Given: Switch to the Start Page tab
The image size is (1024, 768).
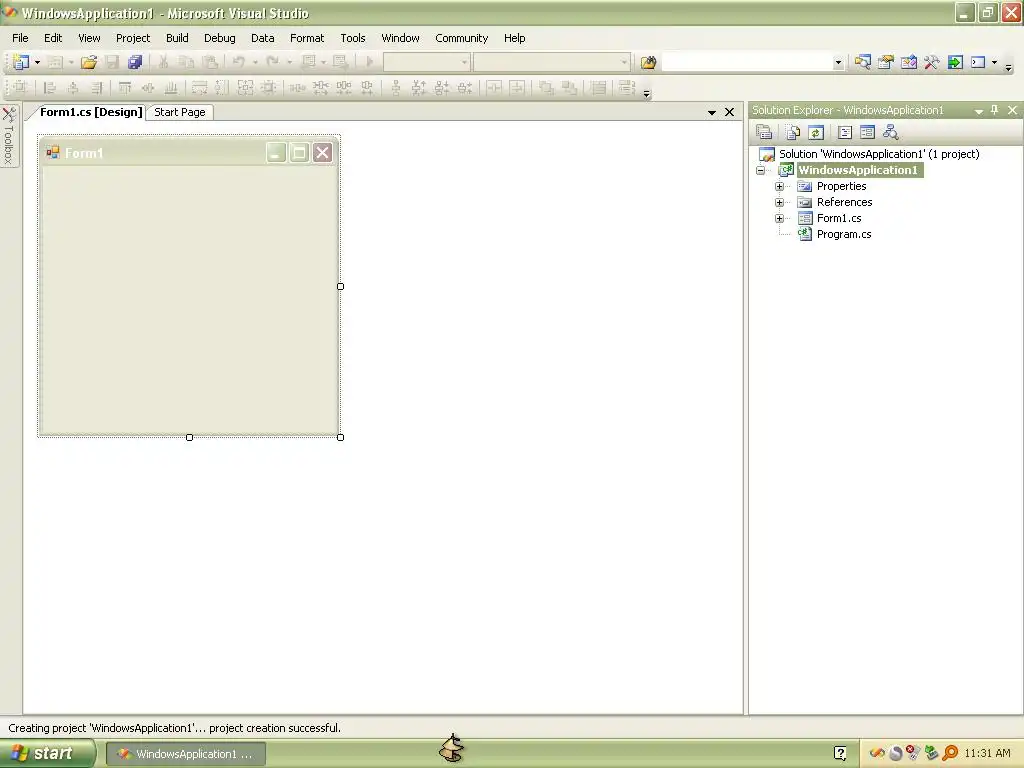Looking at the screenshot, I should [x=180, y=112].
